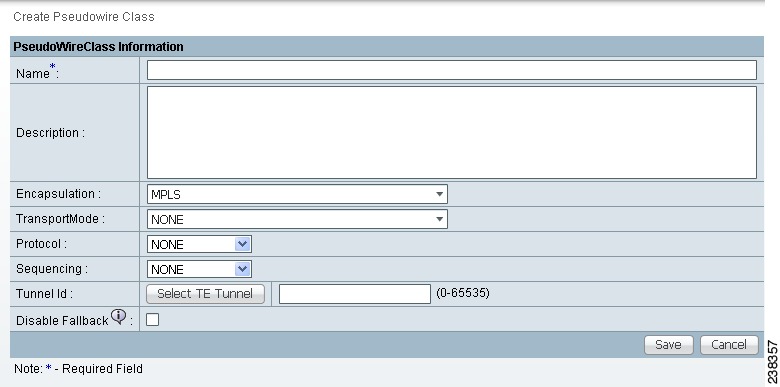The width and height of the screenshot is (780, 387).
Task: Click the Description label
Action: click(x=50, y=133)
